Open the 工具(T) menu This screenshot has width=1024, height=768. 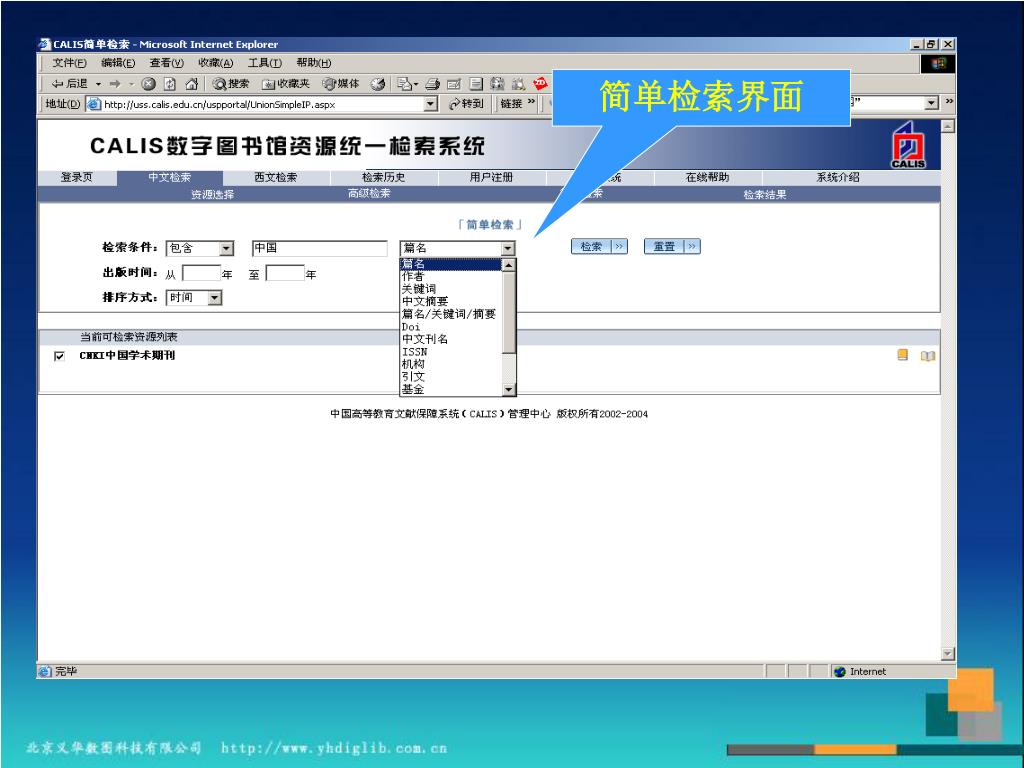coord(264,63)
